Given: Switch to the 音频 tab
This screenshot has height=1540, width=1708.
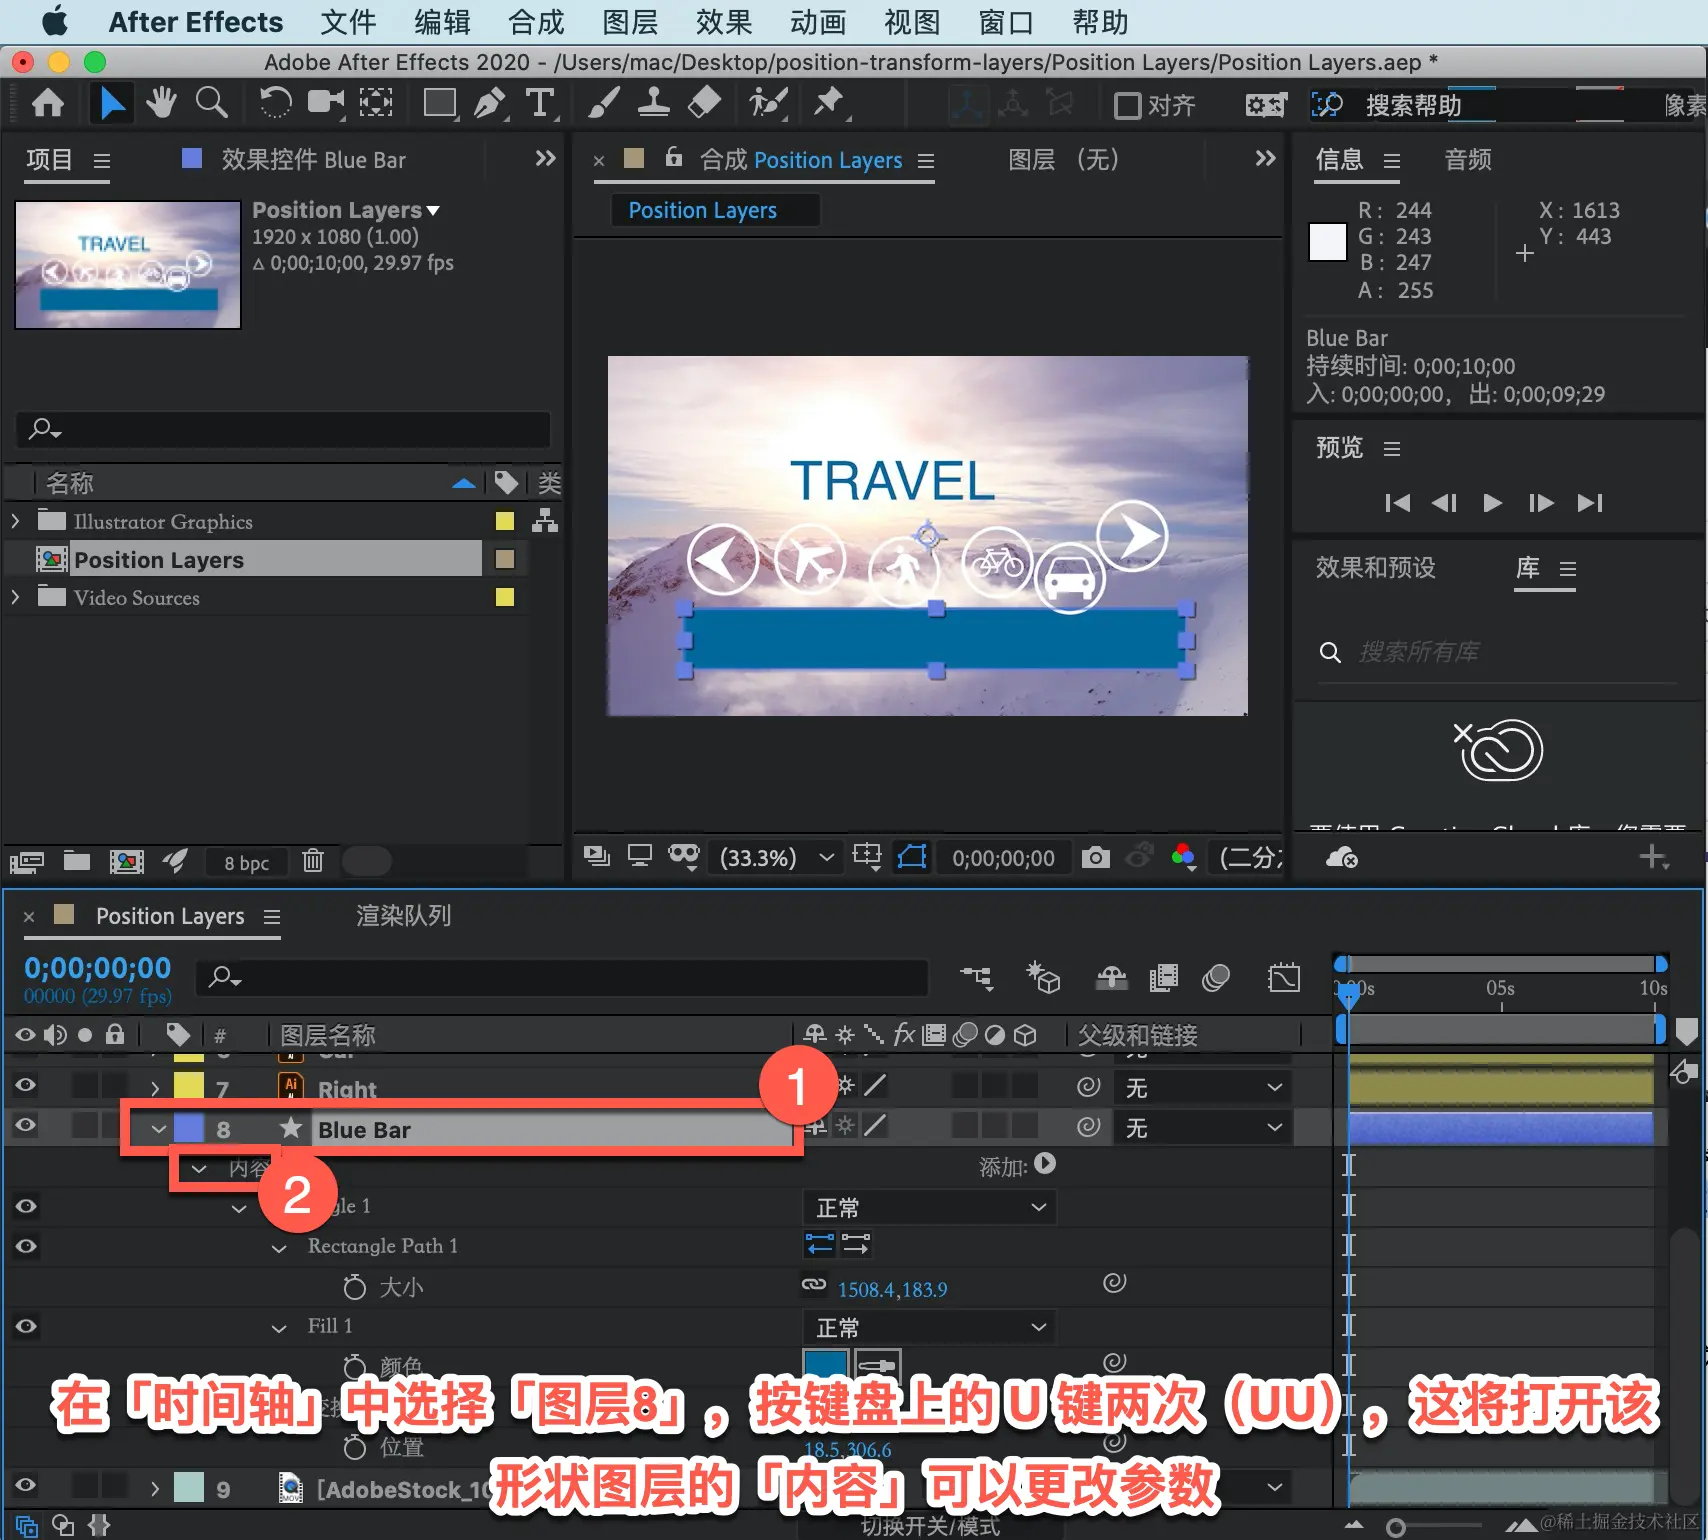Looking at the screenshot, I should click(1468, 159).
